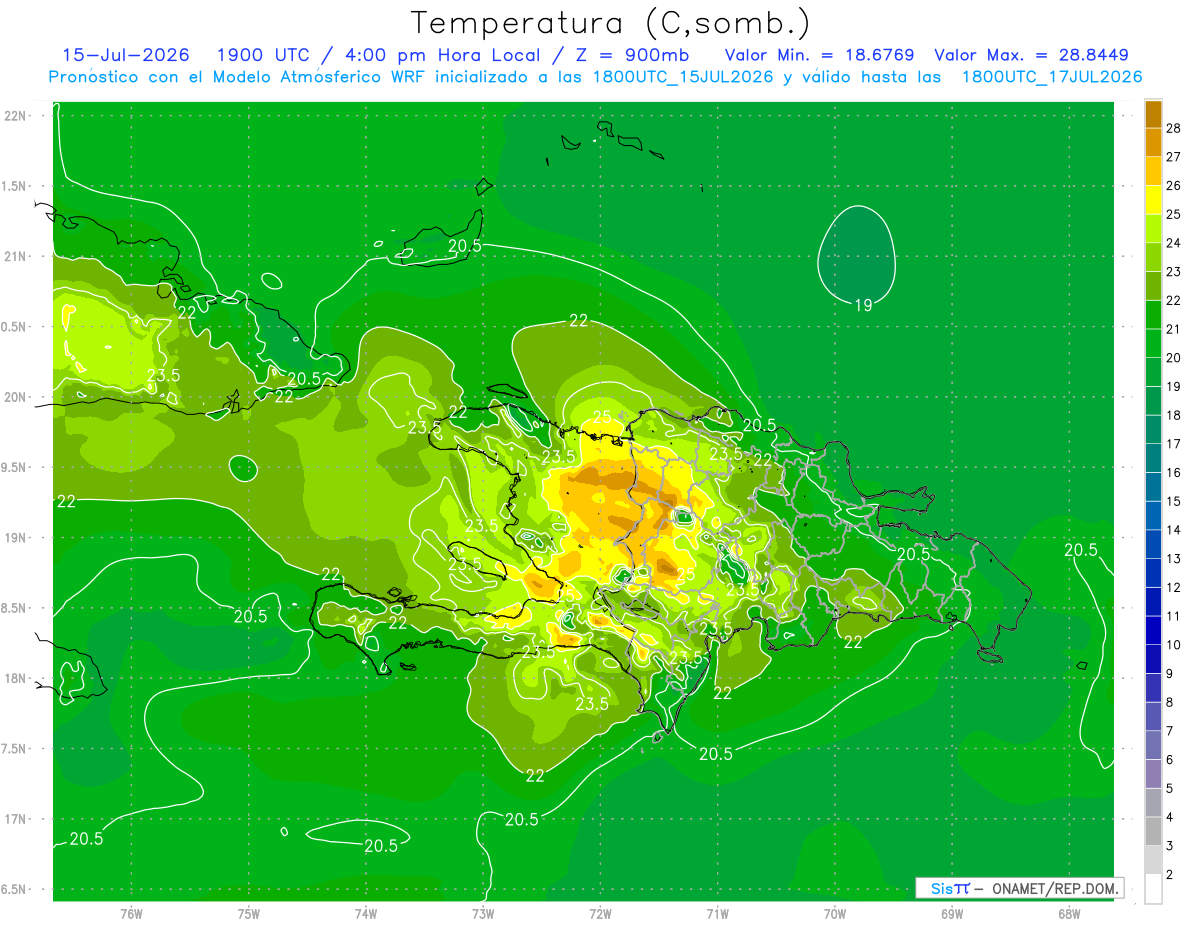Click the '68W' longitude axis label
Screen dimensions: 1200x927
pyautogui.click(x=1069, y=913)
